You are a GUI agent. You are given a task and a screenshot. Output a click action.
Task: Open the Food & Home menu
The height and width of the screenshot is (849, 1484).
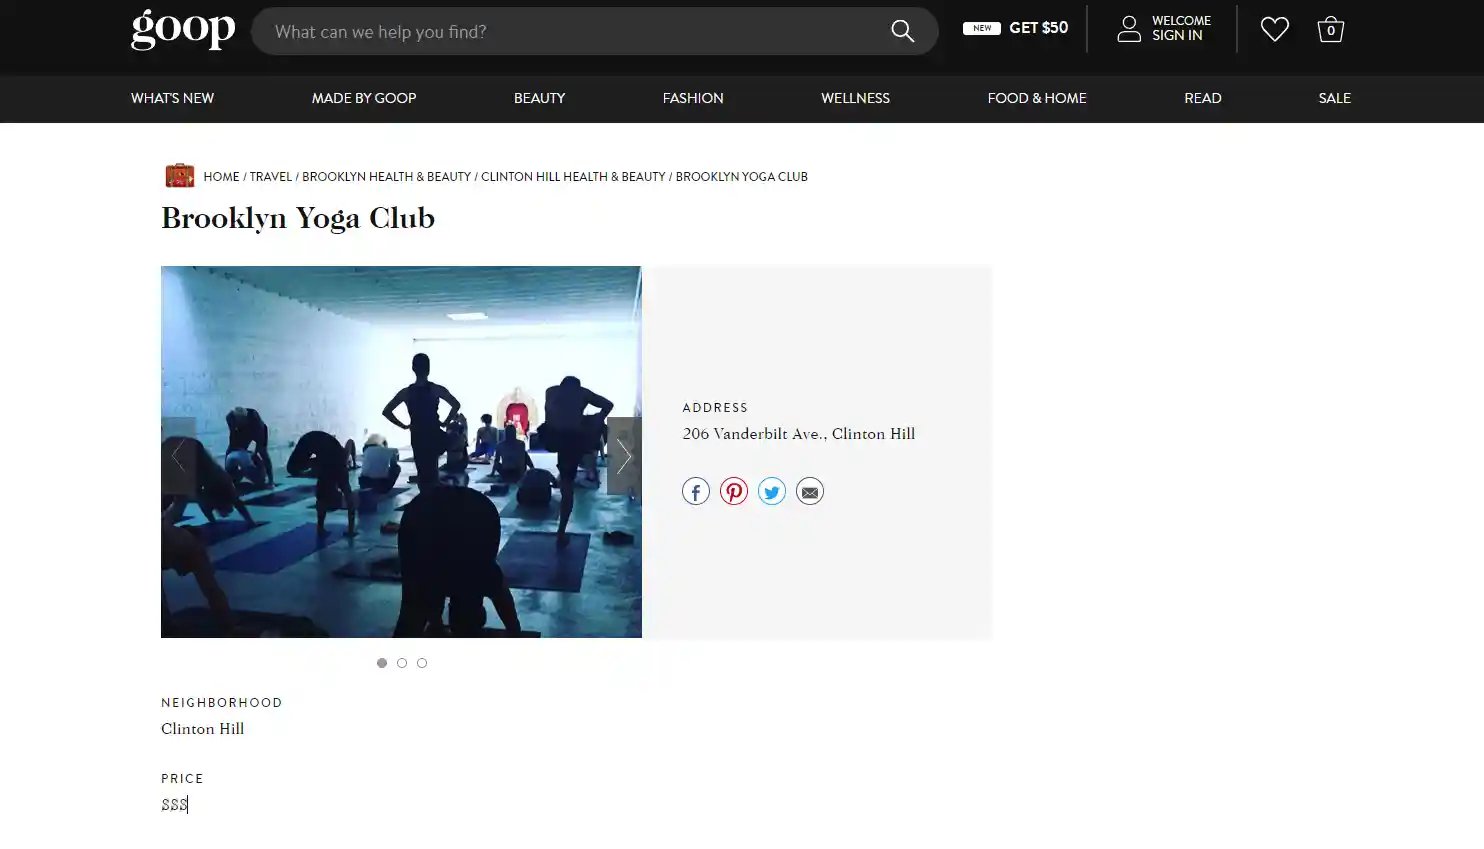(x=1037, y=98)
